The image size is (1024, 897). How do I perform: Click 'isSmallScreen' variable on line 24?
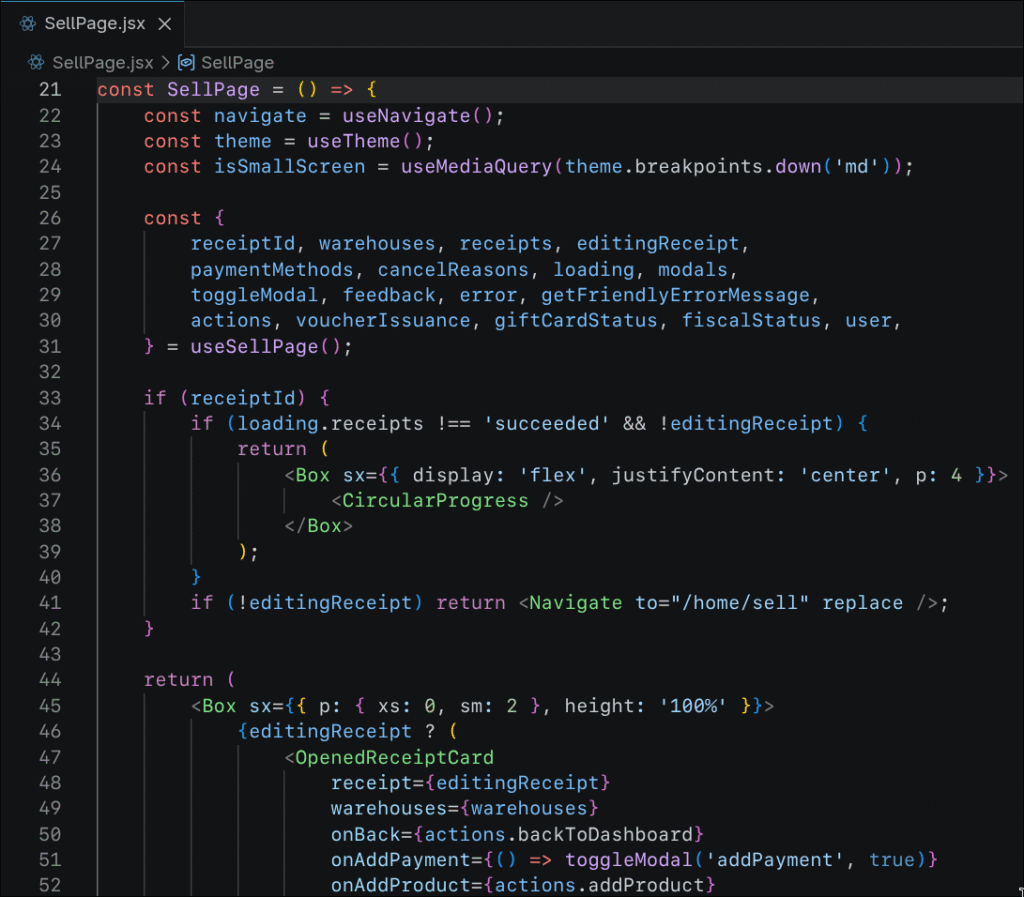coord(290,166)
